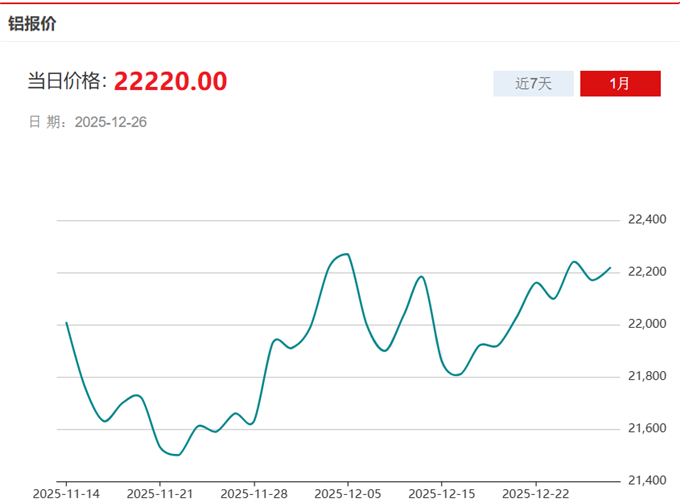This screenshot has height=502, width=680.
Task: Click the 2025-12-26 date text
Action: coord(111,122)
